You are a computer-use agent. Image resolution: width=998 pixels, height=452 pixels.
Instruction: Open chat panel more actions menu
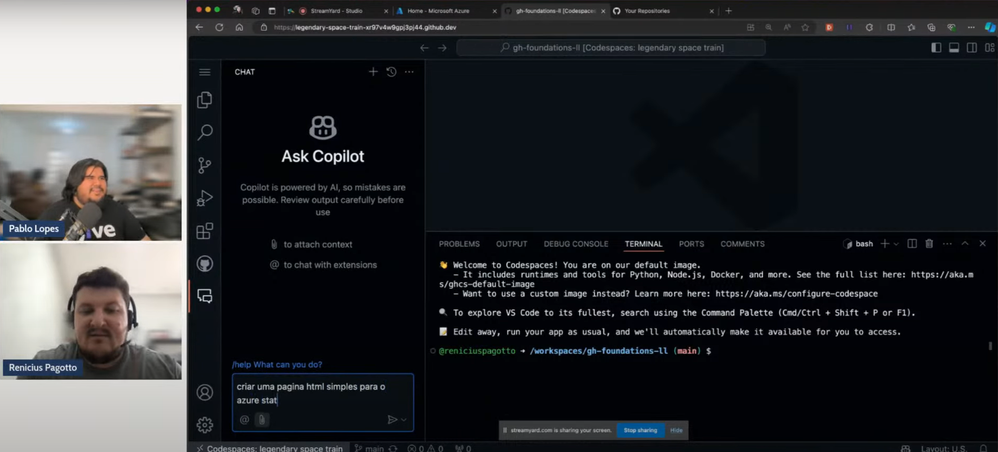click(409, 72)
